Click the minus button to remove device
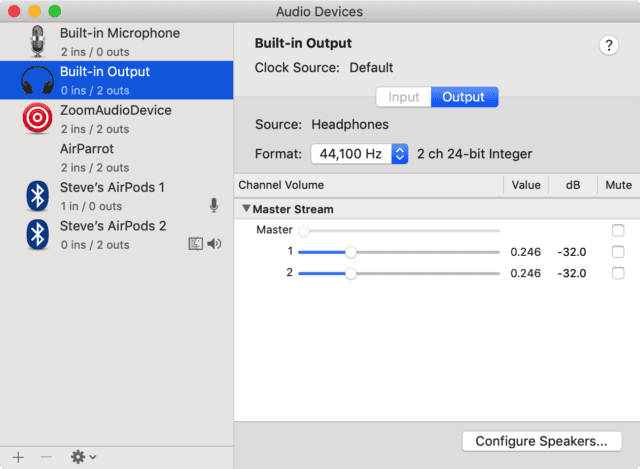 (45, 456)
